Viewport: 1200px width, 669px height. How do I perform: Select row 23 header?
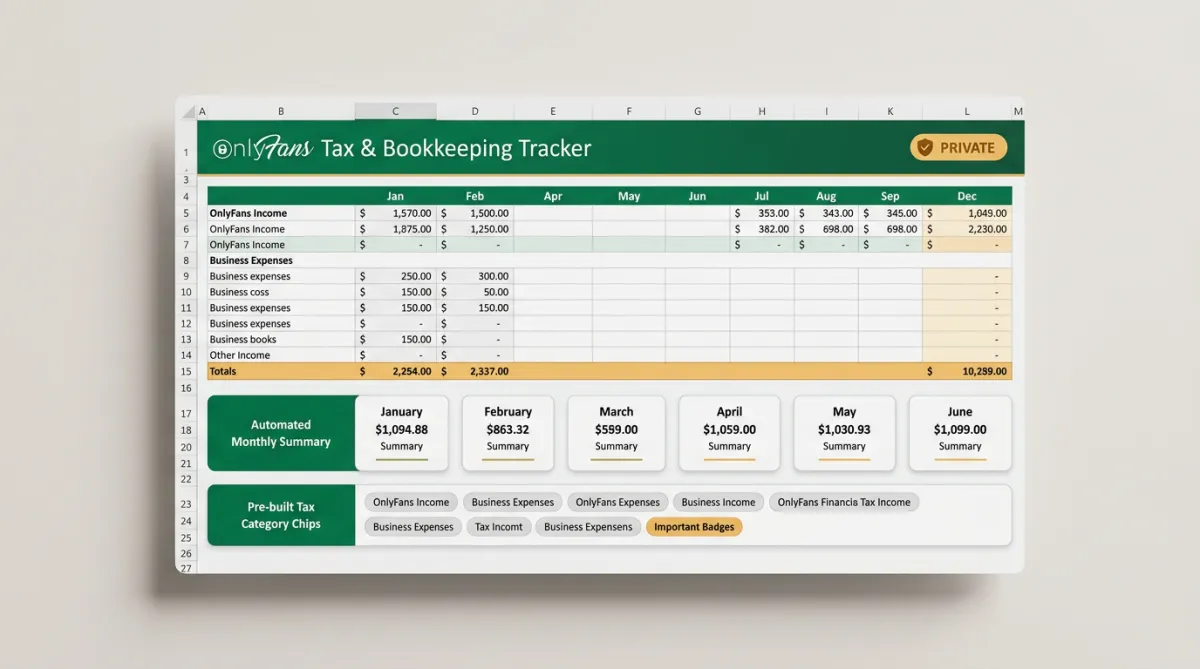[187, 505]
